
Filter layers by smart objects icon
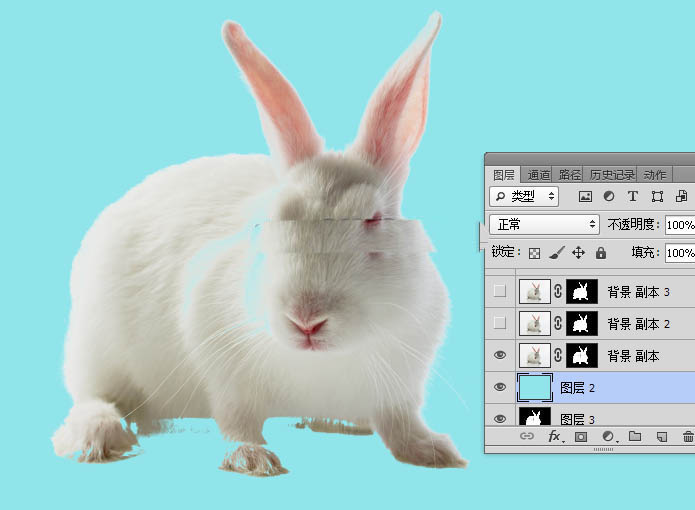pos(681,196)
